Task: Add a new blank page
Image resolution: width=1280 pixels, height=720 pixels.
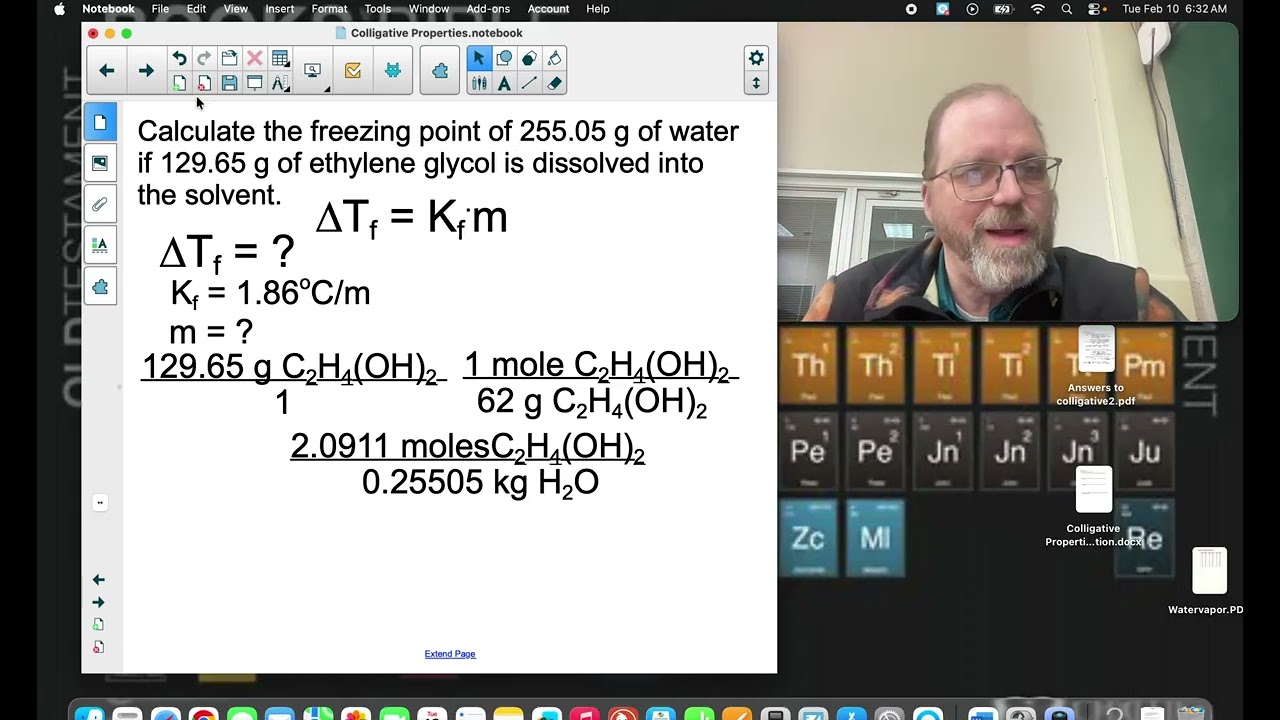Action: point(179,84)
